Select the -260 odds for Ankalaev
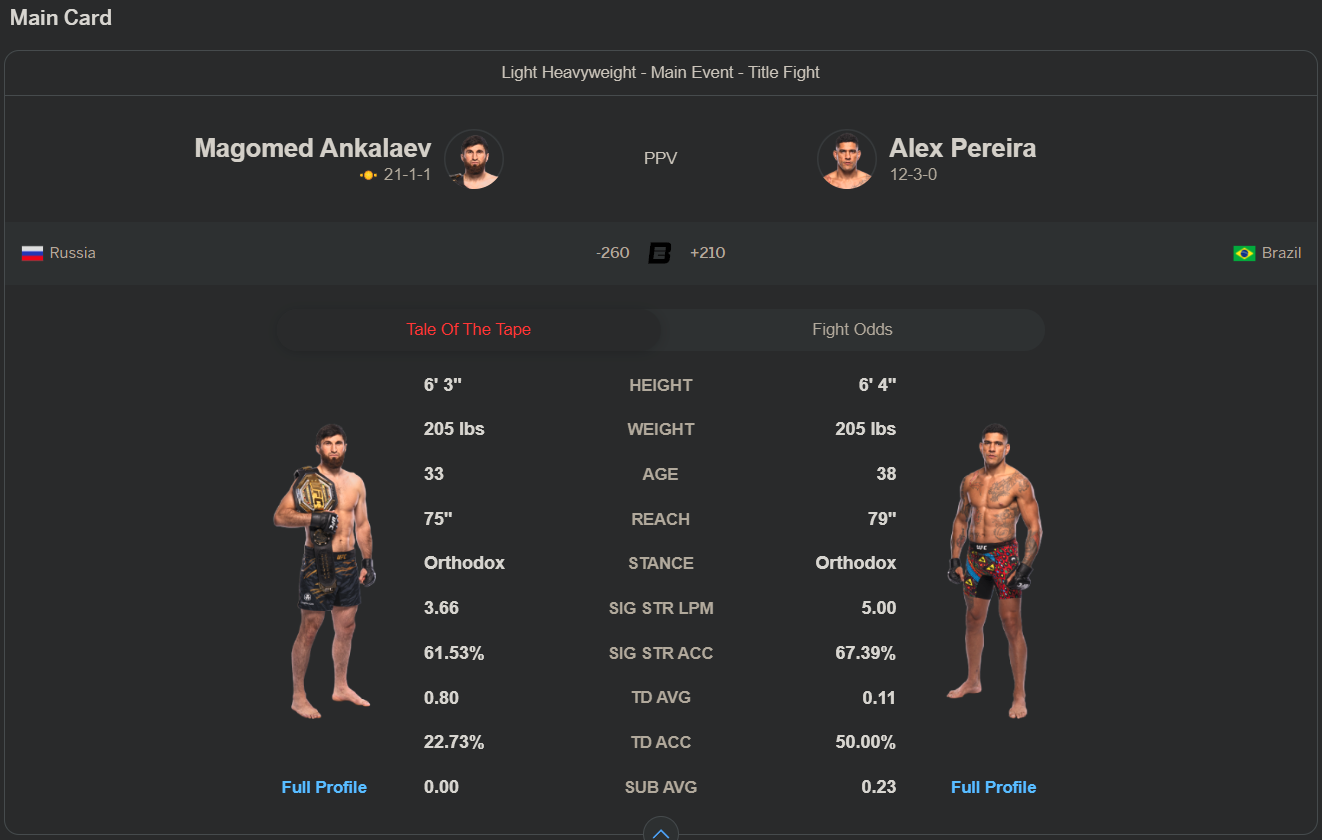This screenshot has width=1322, height=840. (x=612, y=253)
